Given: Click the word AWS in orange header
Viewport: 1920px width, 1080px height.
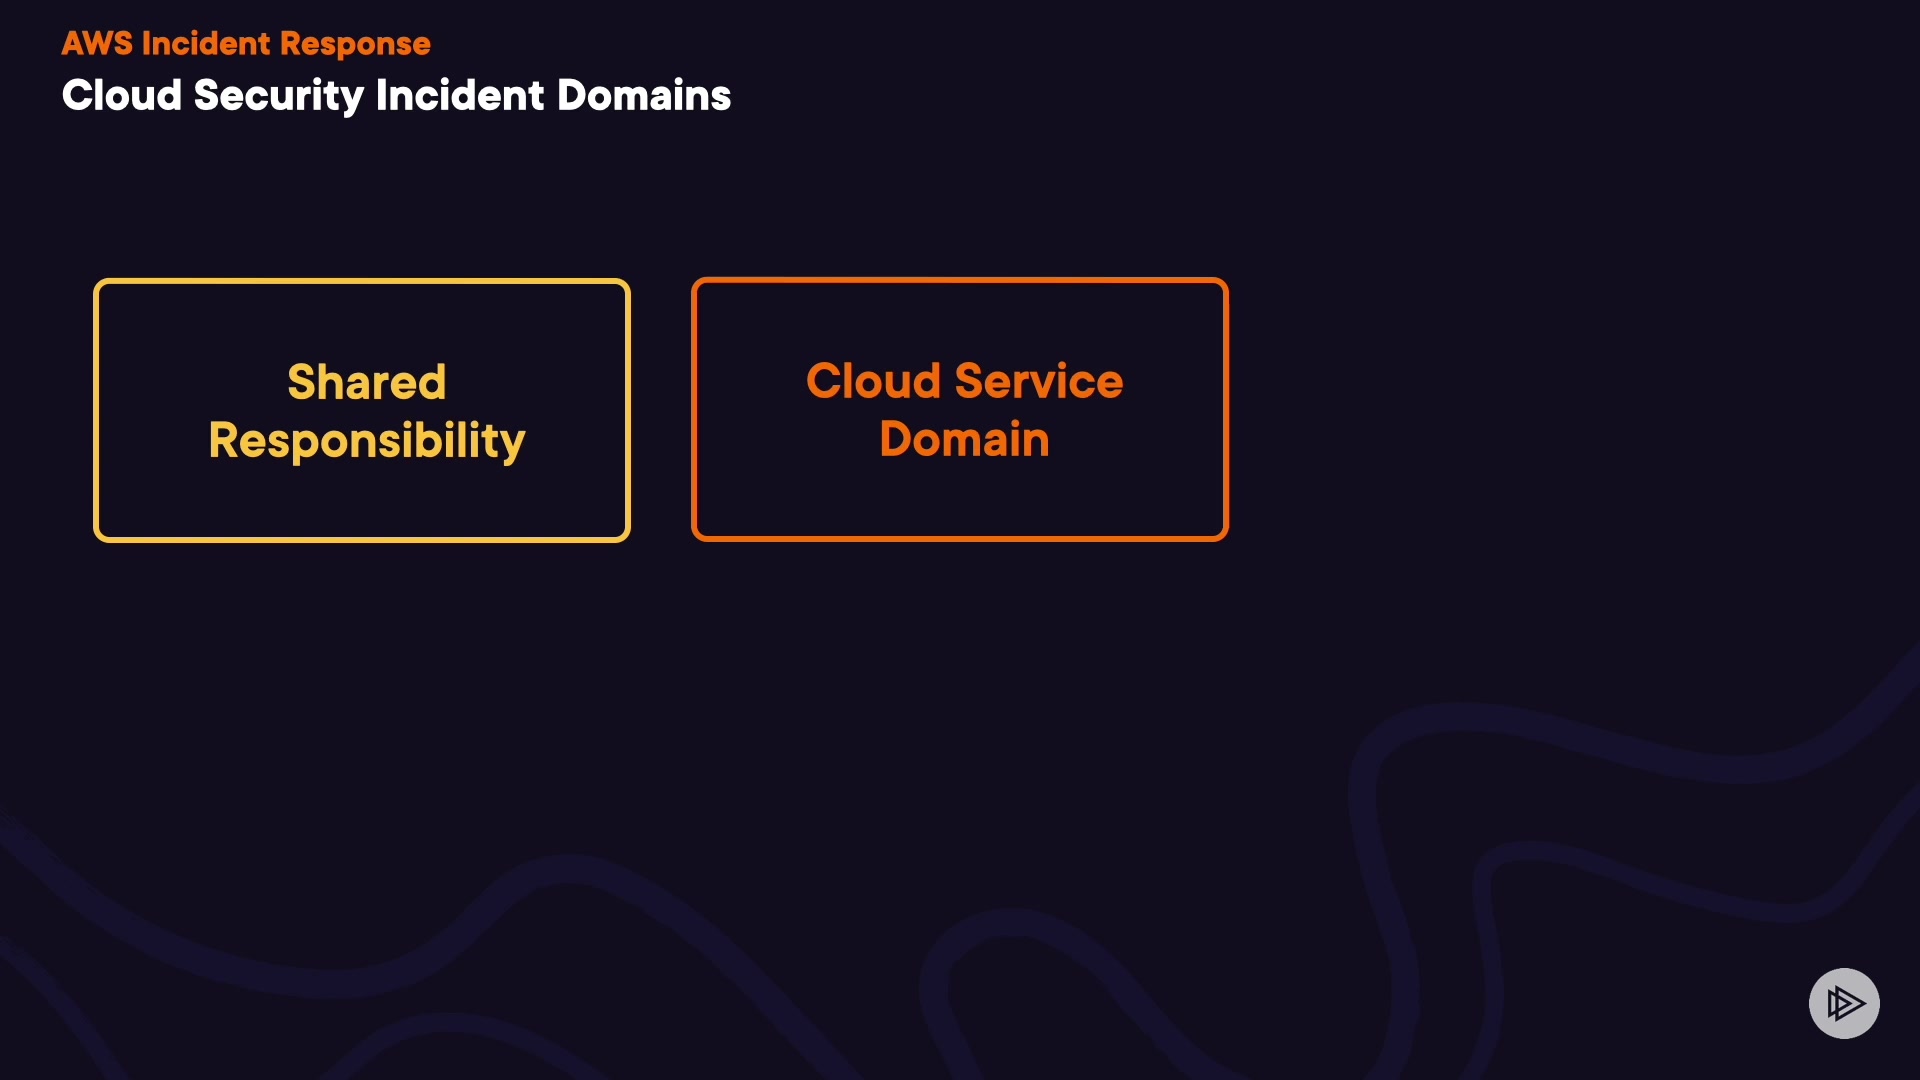Looking at the screenshot, I should pos(97,44).
